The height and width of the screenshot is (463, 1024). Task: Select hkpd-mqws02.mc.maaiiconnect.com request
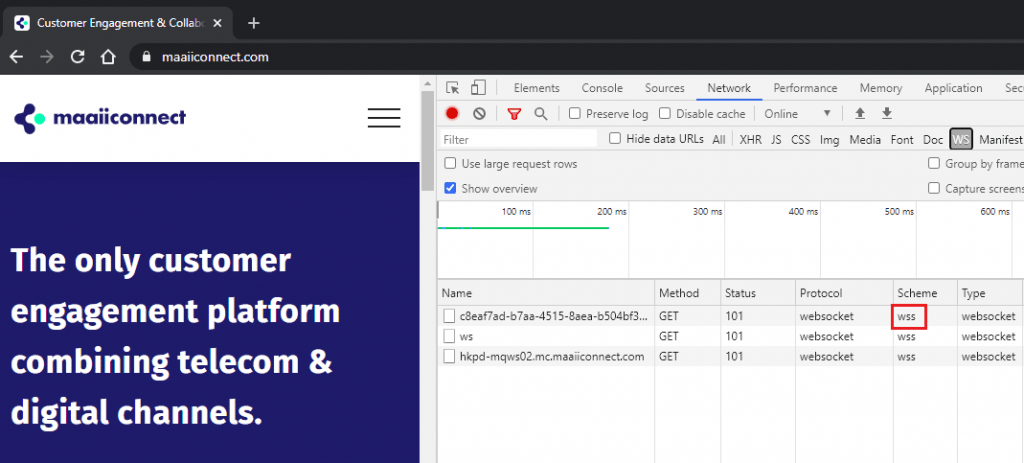pyautogui.click(x=730, y=357)
